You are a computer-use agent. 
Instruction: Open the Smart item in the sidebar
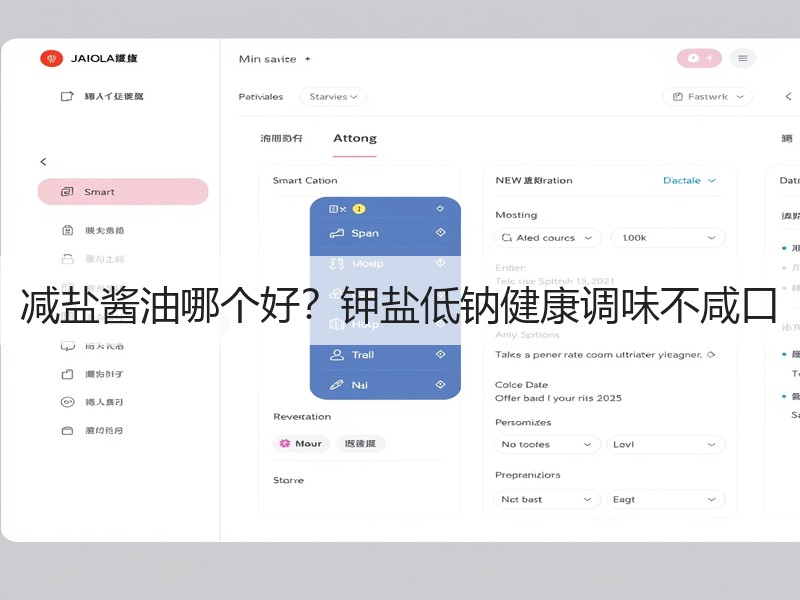123,192
